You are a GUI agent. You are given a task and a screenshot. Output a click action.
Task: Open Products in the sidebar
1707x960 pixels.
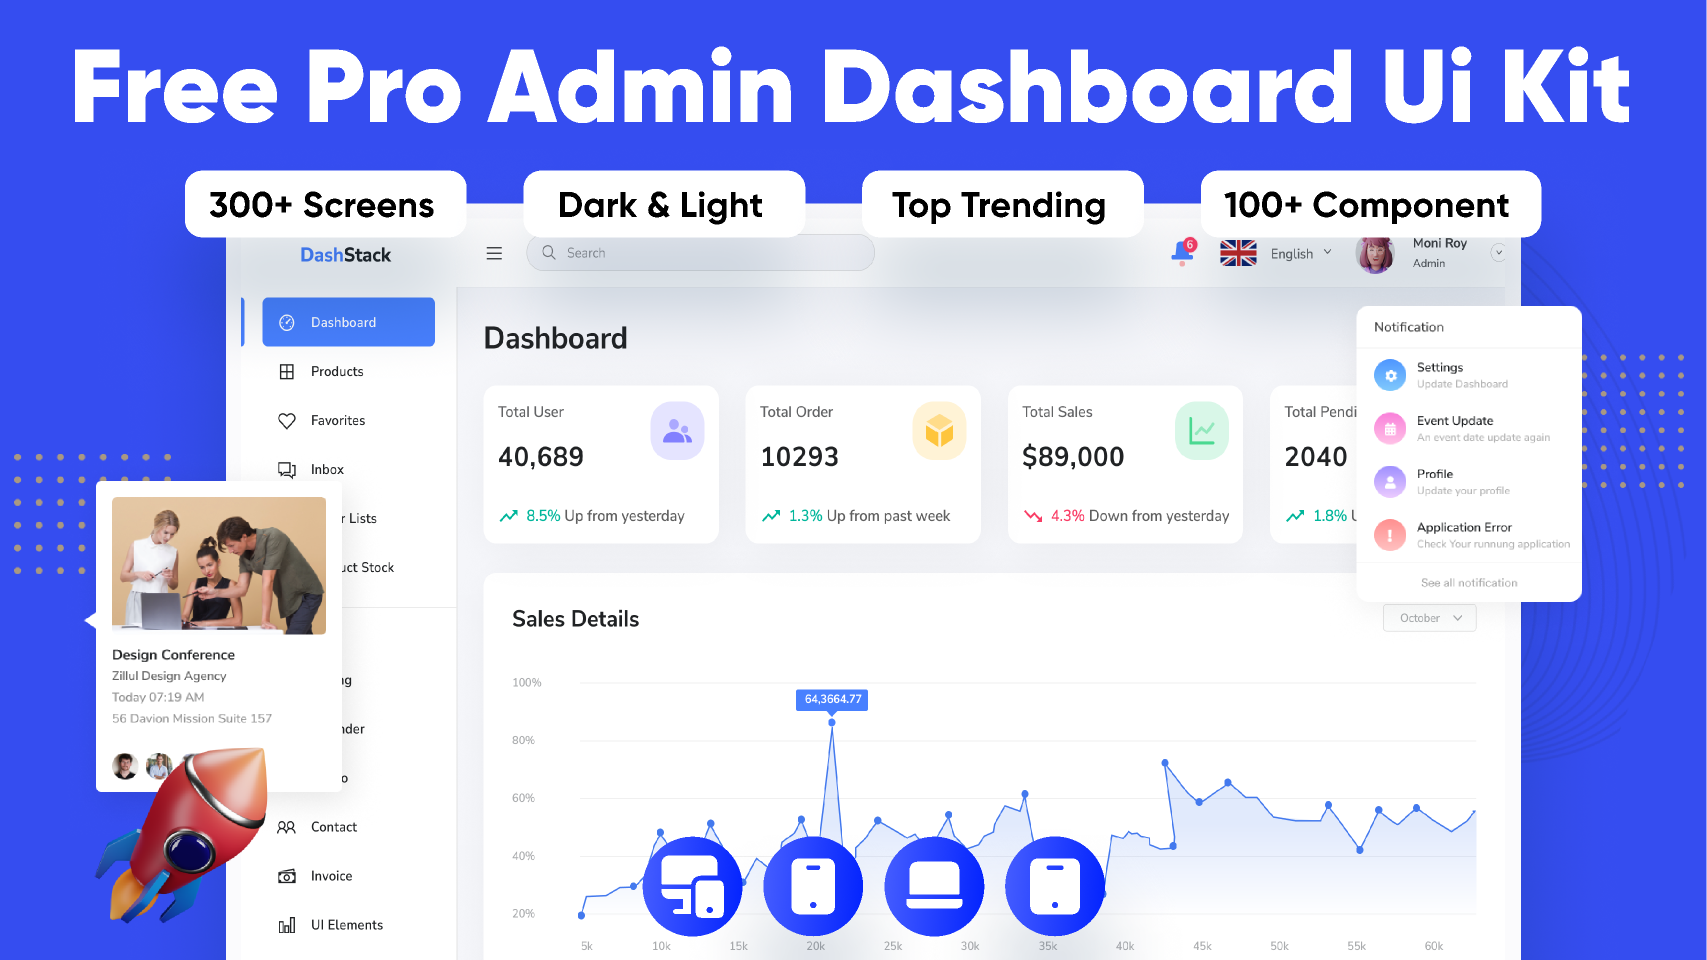337,372
